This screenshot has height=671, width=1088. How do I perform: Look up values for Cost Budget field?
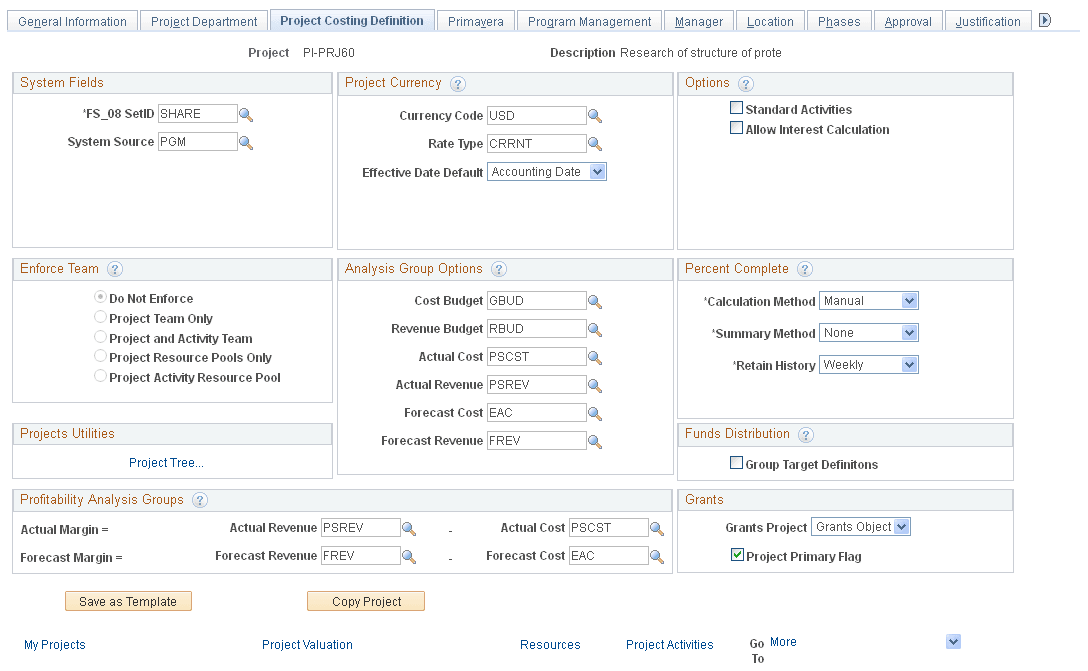[x=595, y=300]
